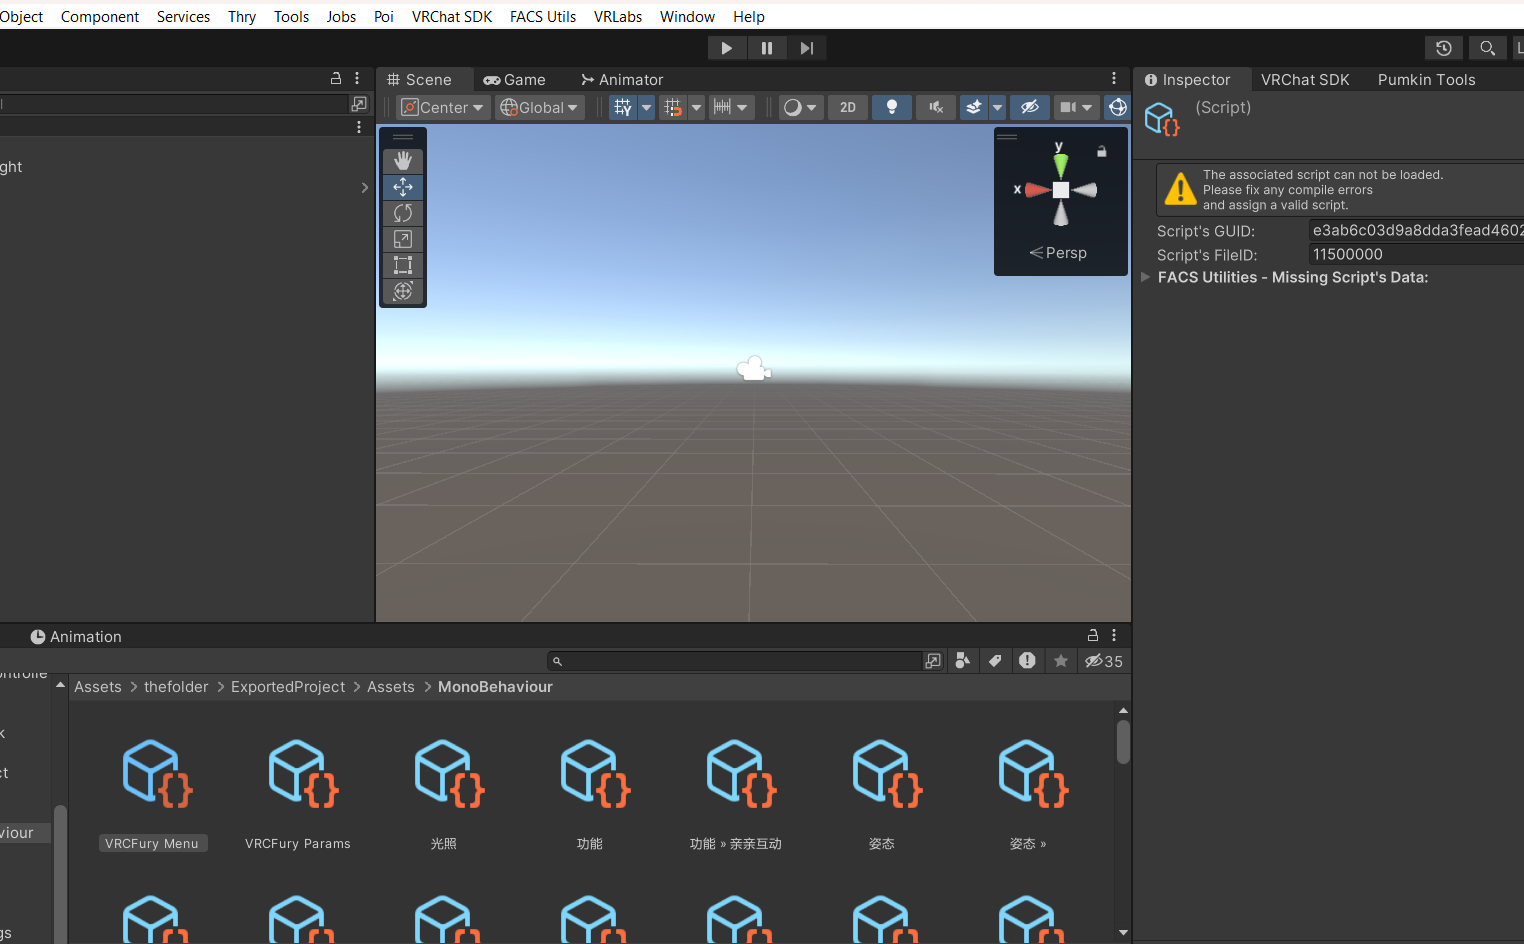This screenshot has height=944, width=1524.
Task: Select the Rect tool
Action: pyautogui.click(x=403, y=265)
